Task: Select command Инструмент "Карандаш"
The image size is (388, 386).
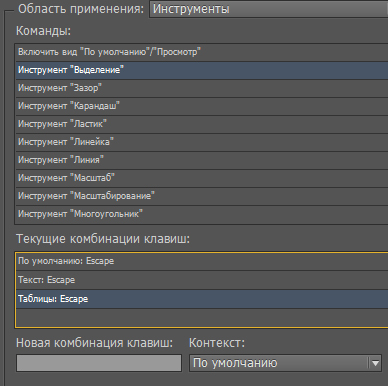Action: pos(202,106)
